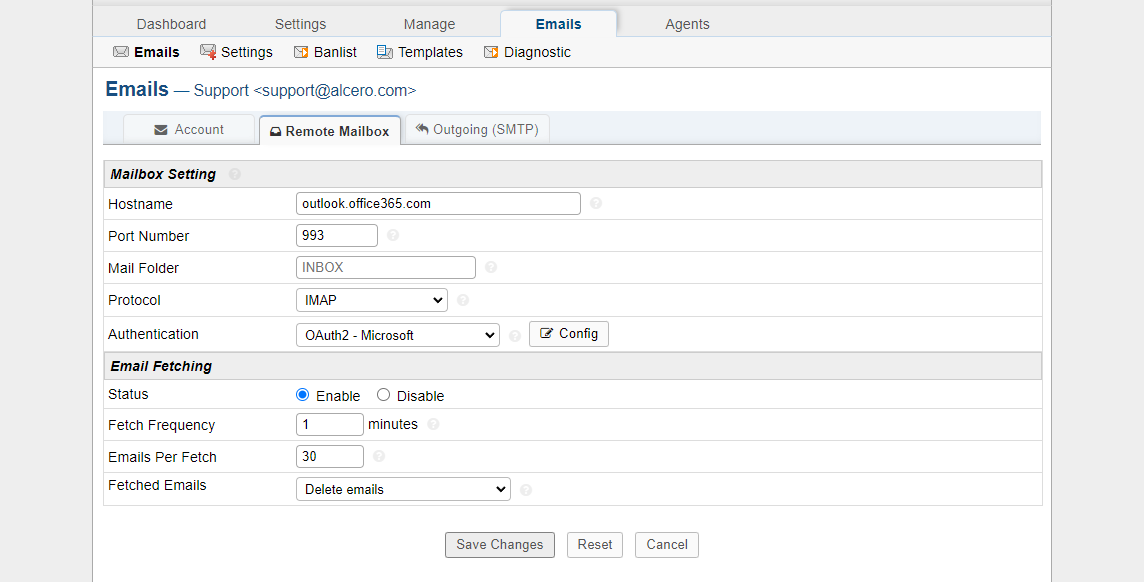Open the Account tab
This screenshot has height=582, width=1144.
(x=189, y=129)
